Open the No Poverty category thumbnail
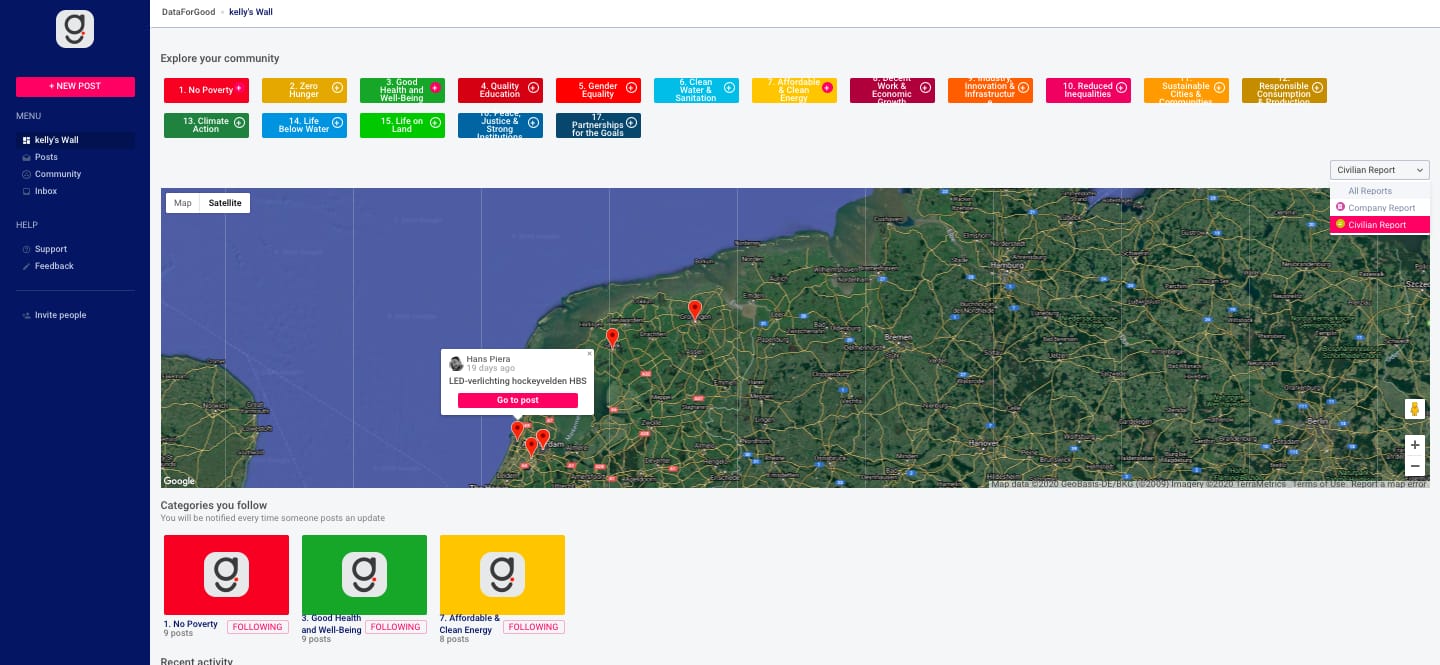This screenshot has width=1440, height=665. [x=226, y=574]
